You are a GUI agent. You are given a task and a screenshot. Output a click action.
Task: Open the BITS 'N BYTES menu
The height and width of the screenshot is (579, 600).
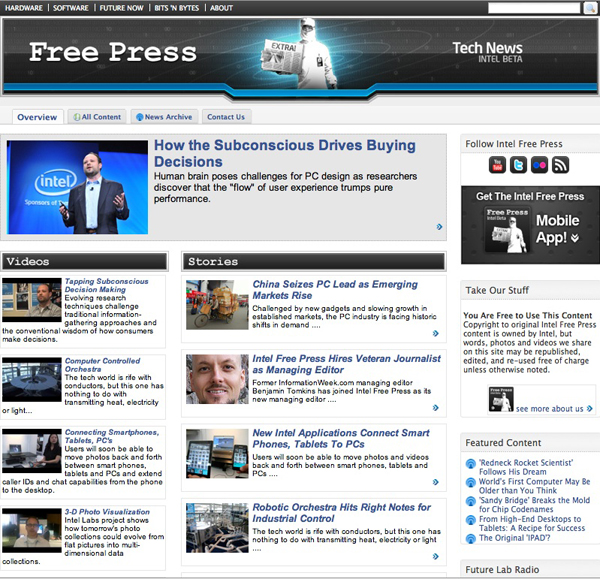click(176, 8)
